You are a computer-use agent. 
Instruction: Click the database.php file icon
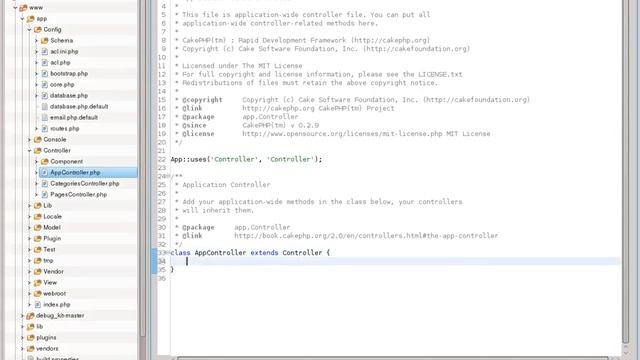pyautogui.click(x=44, y=96)
